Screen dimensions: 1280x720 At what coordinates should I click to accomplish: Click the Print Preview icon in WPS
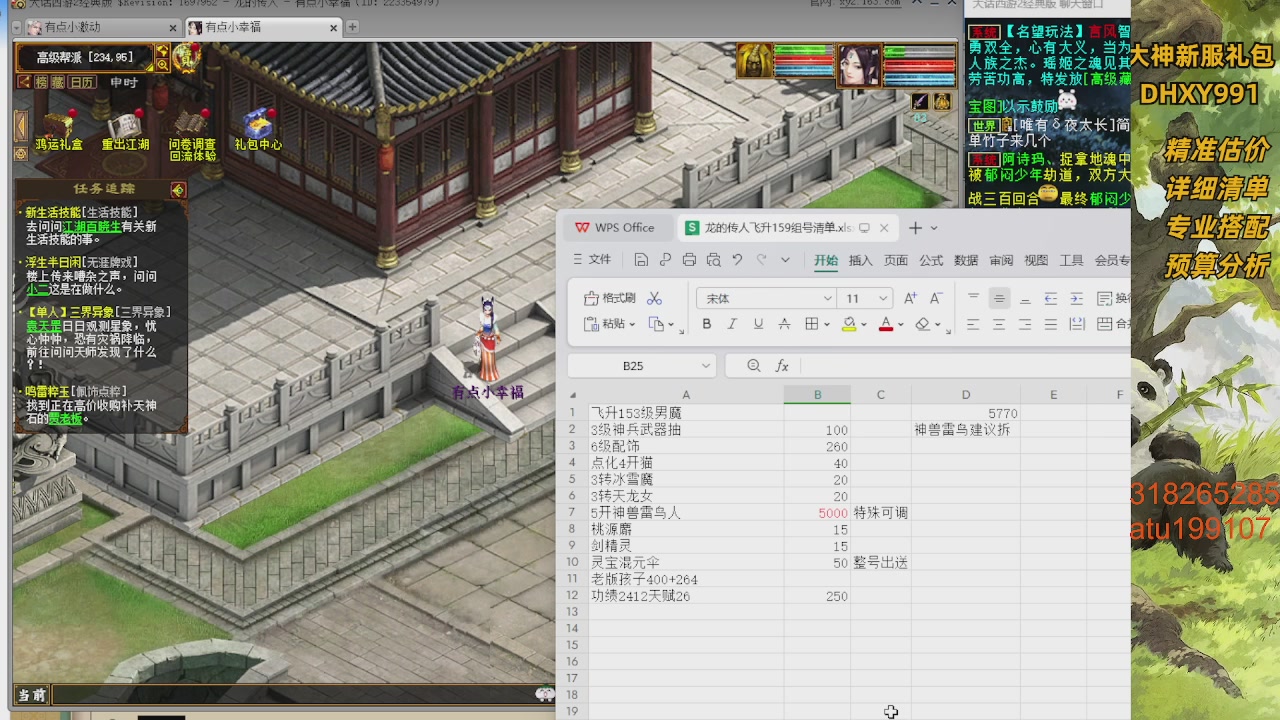point(713,260)
